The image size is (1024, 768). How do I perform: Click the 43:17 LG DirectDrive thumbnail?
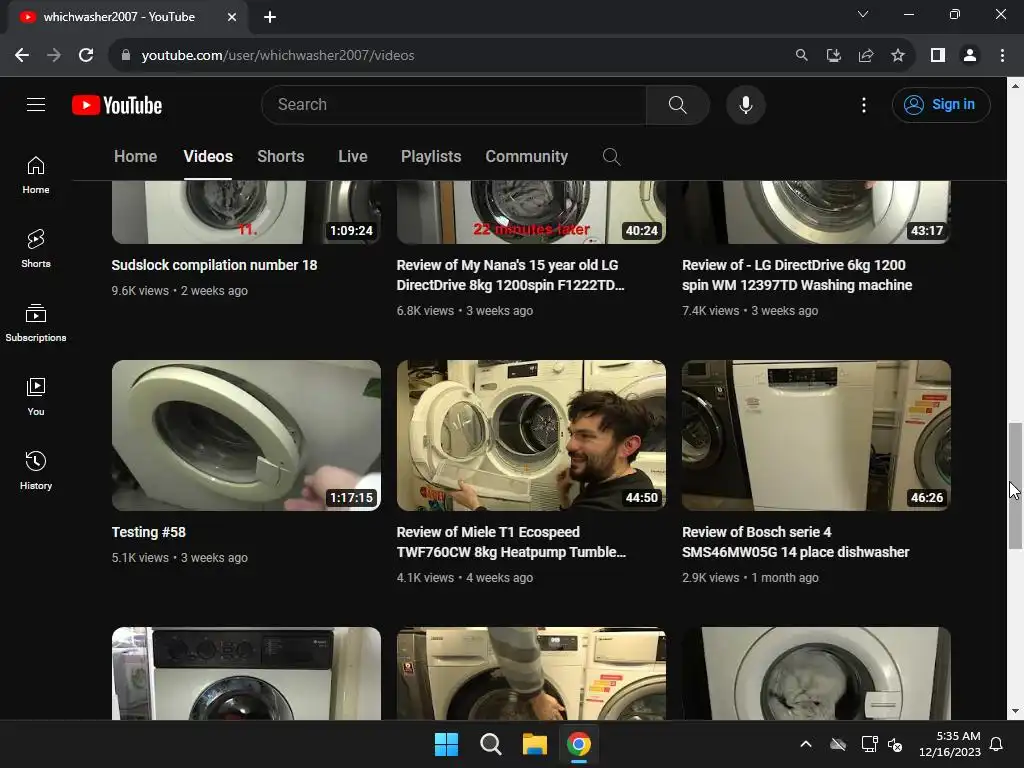[x=816, y=212]
